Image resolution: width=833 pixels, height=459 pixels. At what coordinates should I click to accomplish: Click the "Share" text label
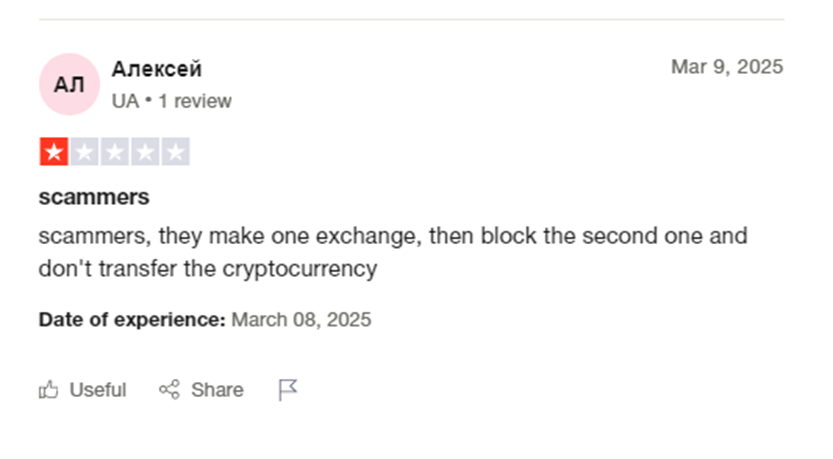217,390
